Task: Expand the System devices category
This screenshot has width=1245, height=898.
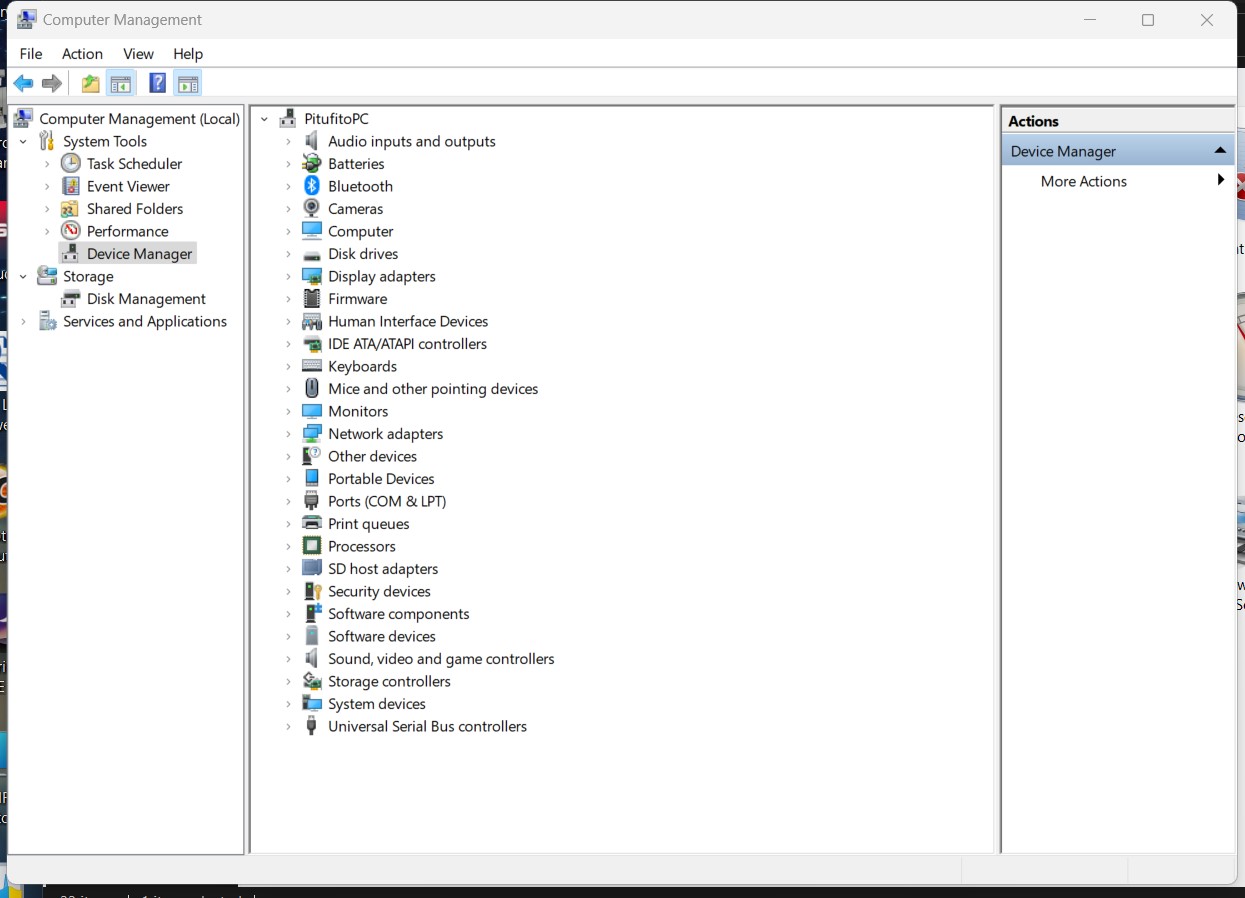Action: point(288,704)
